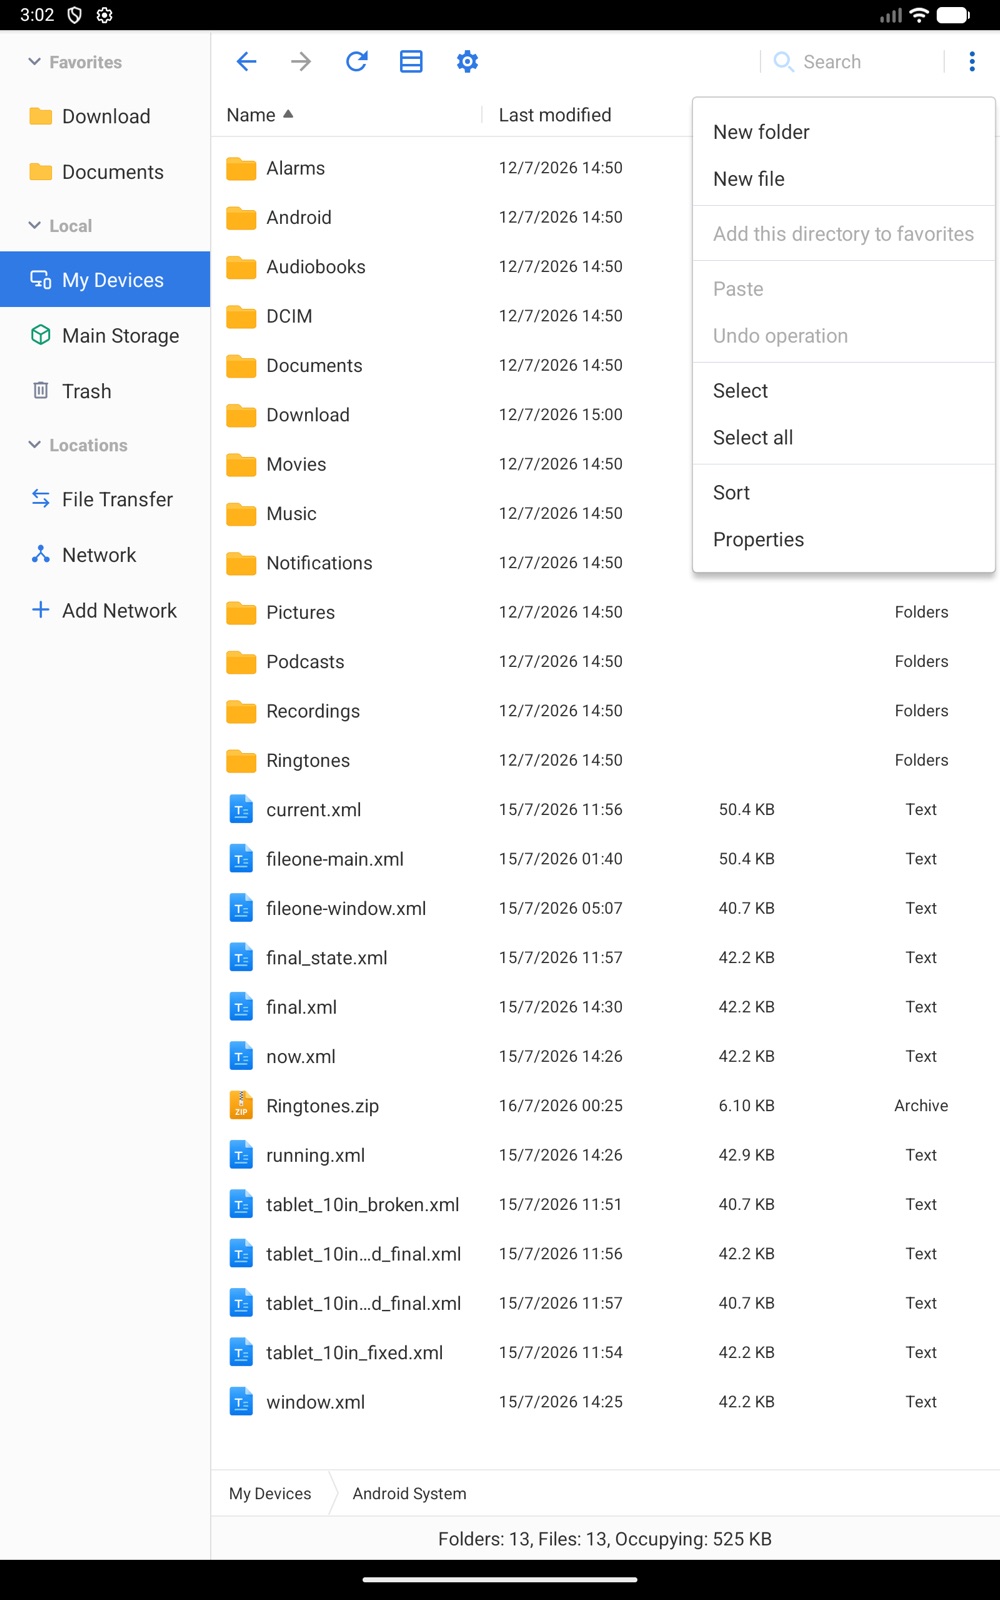Image resolution: width=1000 pixels, height=1600 pixels.
Task: Open Network location
Action: click(105, 555)
